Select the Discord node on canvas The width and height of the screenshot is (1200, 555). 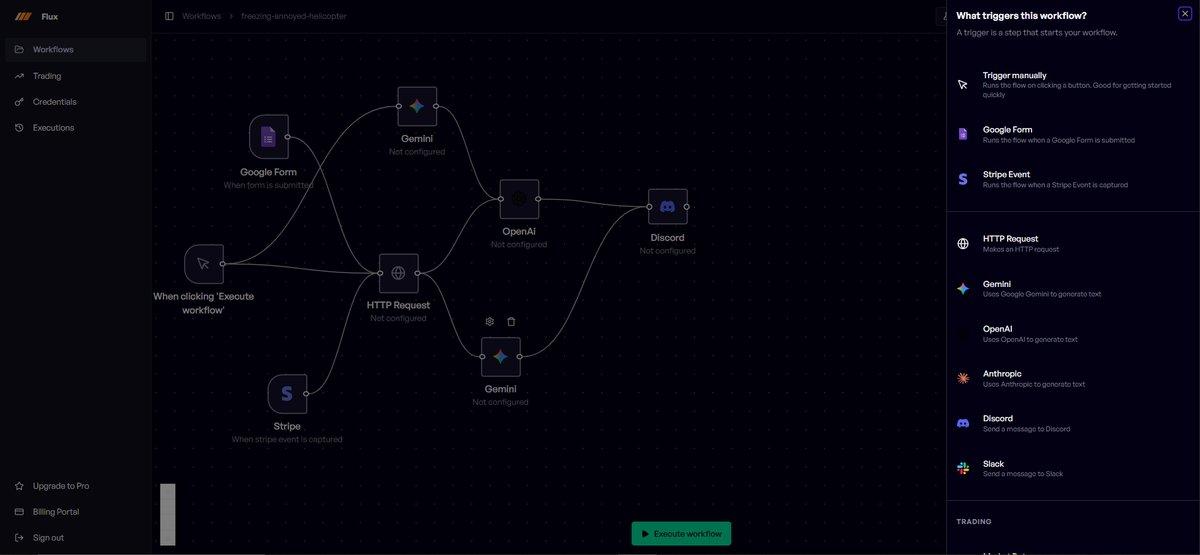[x=668, y=207]
